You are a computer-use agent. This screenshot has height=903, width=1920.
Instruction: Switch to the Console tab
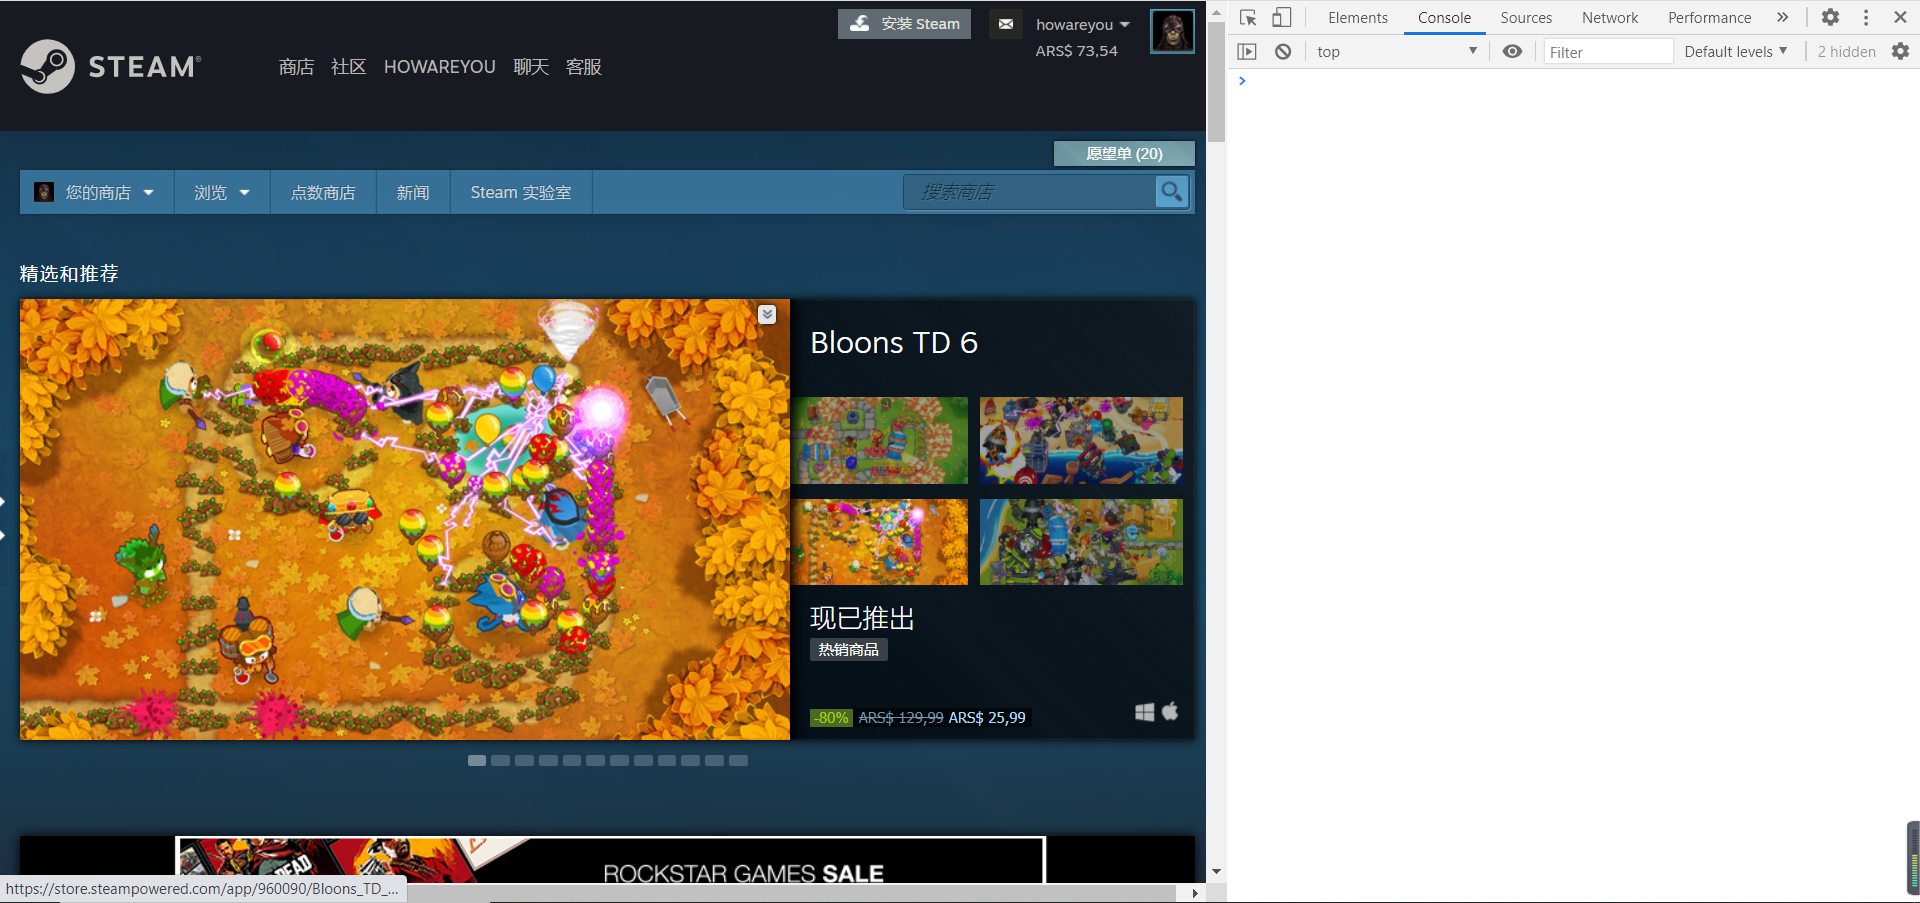click(x=1444, y=17)
